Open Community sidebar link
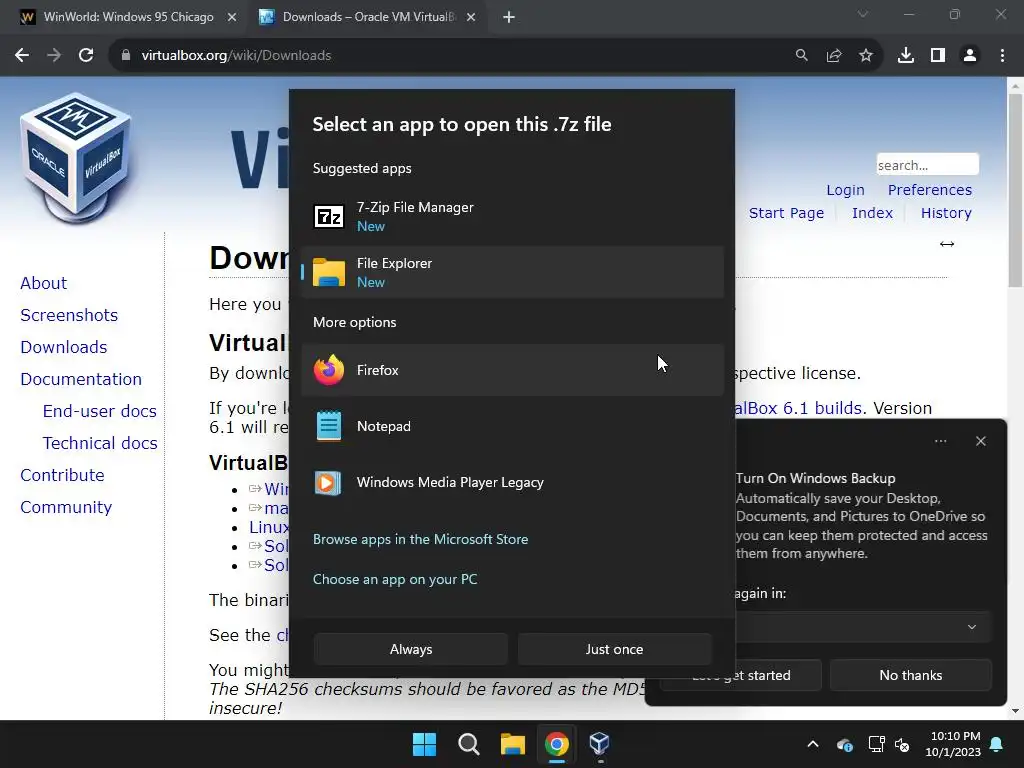1024x768 pixels. [x=66, y=507]
